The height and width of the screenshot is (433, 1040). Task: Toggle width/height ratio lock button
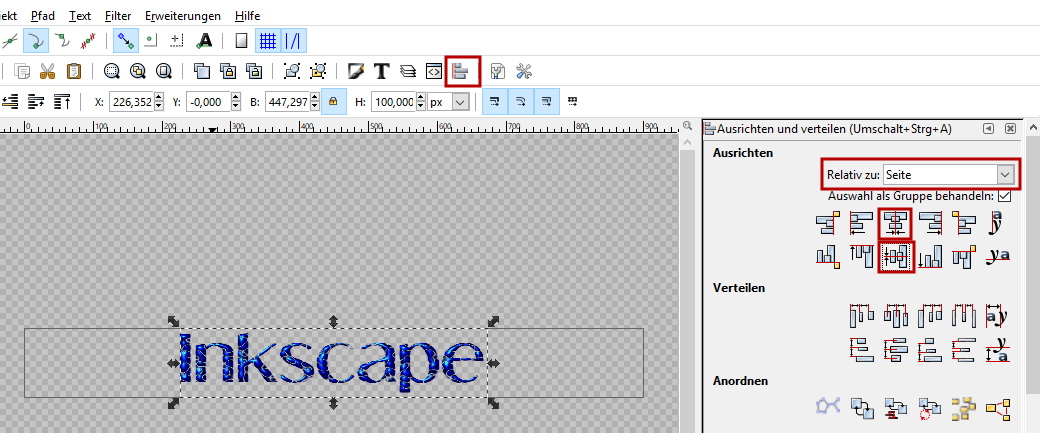pos(333,101)
